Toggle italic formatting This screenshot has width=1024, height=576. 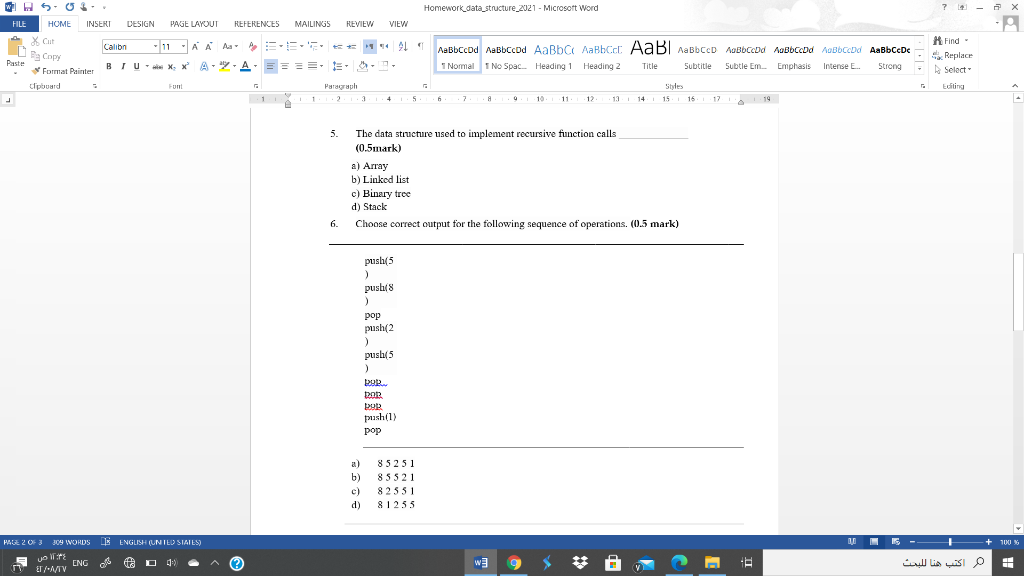pos(122,66)
